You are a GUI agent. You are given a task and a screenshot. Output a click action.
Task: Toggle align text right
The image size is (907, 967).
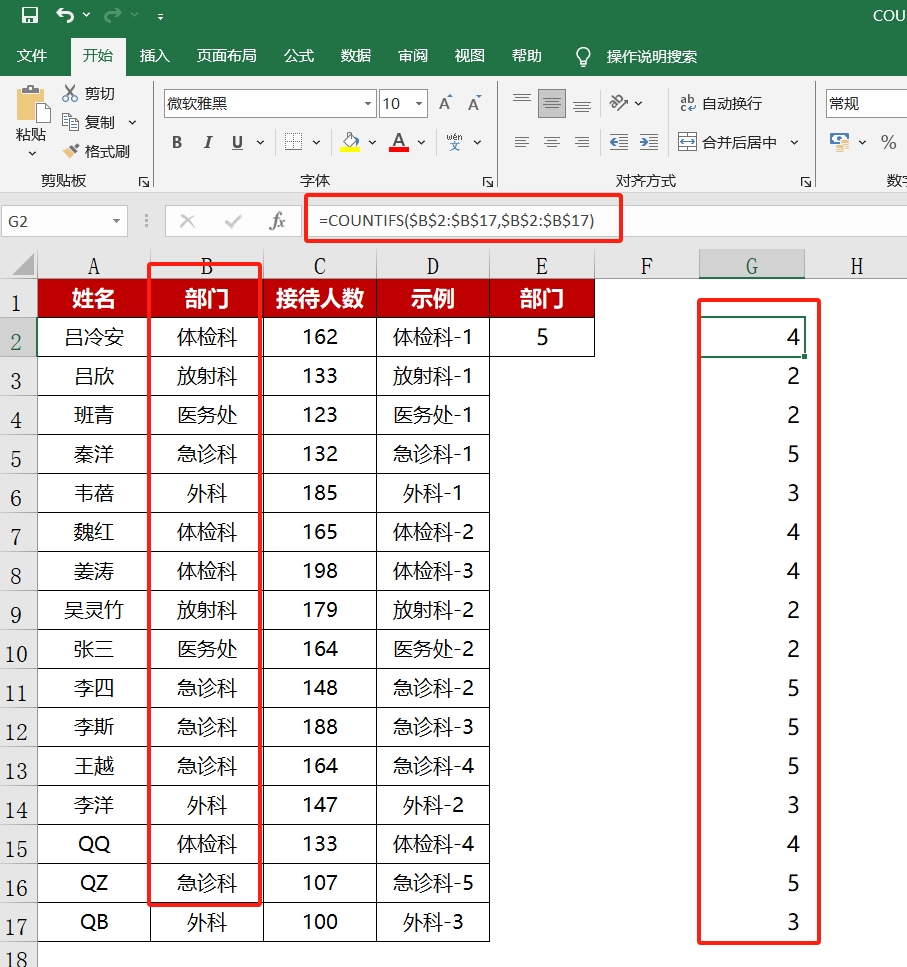coord(581,142)
